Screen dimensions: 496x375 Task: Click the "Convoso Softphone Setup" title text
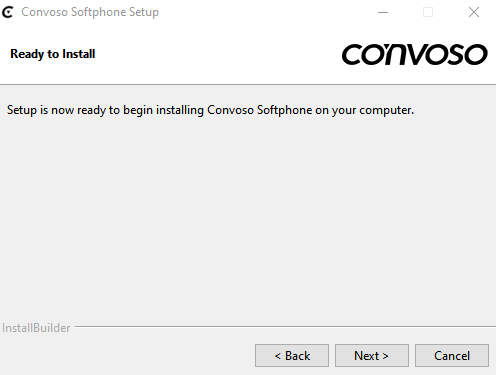(x=90, y=12)
